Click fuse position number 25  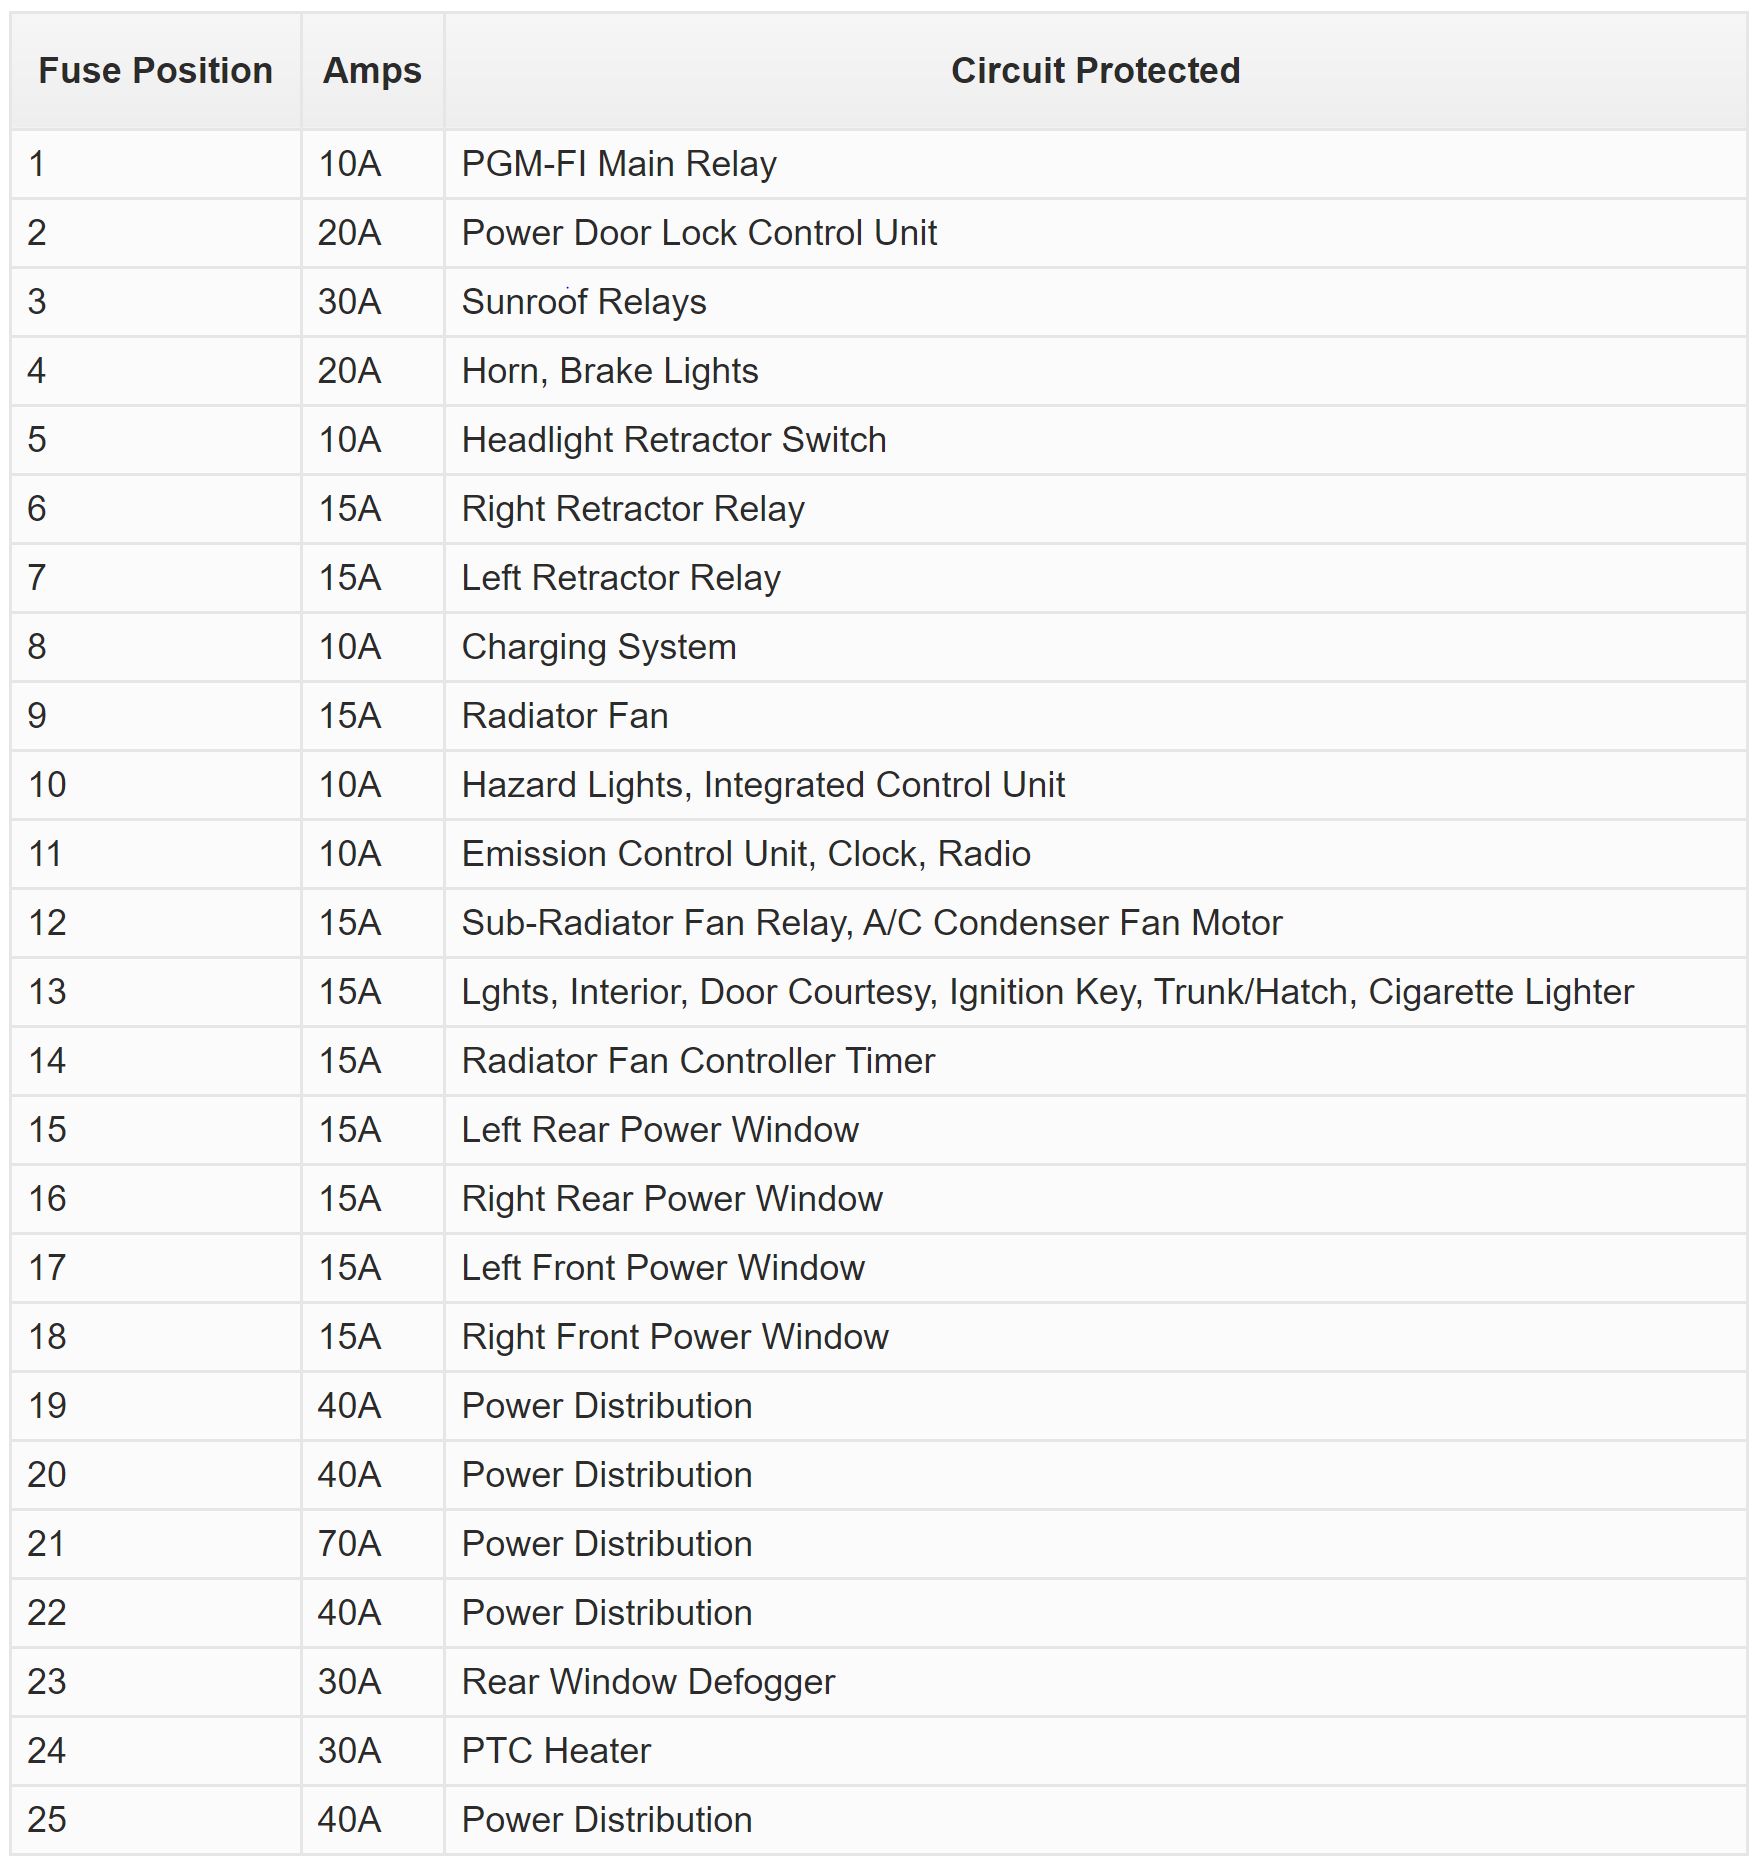(x=47, y=1820)
